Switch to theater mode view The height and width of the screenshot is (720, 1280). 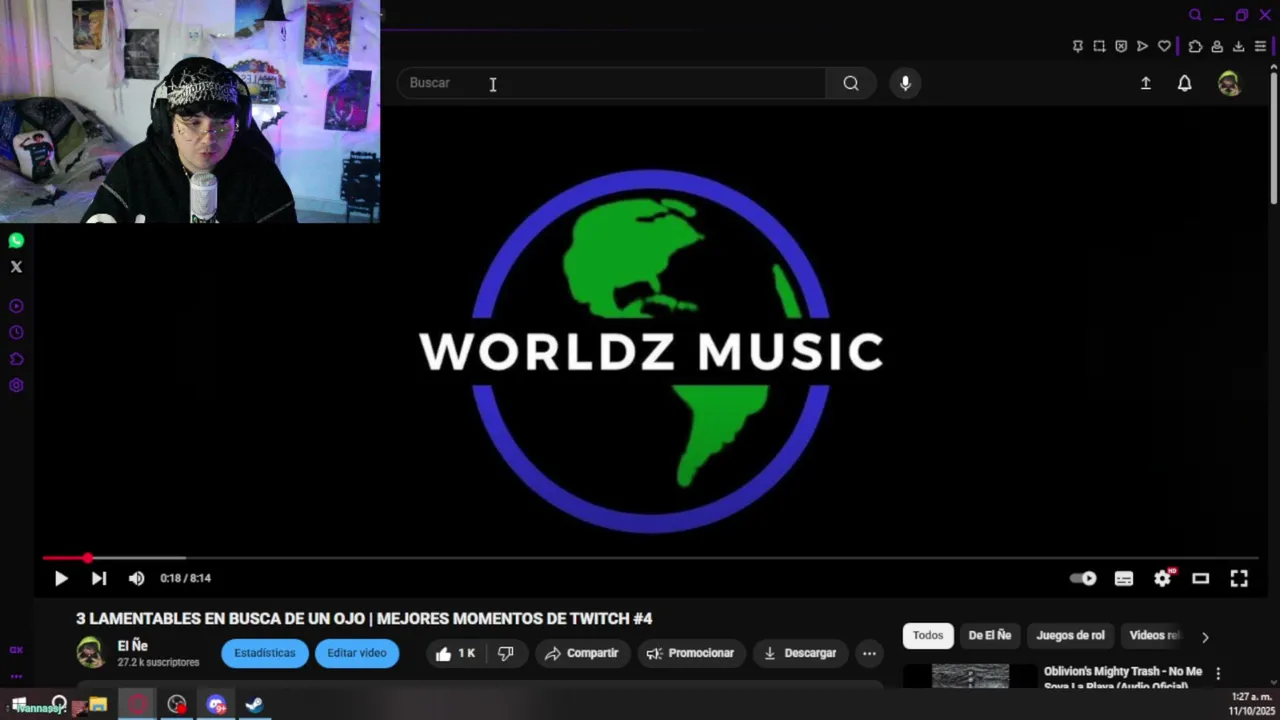(1201, 578)
